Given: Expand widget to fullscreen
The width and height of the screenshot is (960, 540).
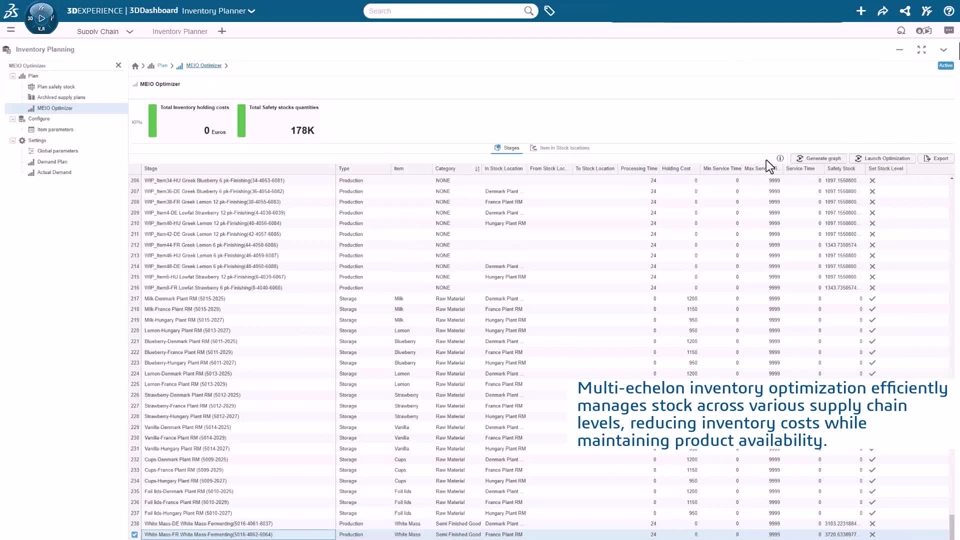Looking at the screenshot, I should tap(921, 50).
